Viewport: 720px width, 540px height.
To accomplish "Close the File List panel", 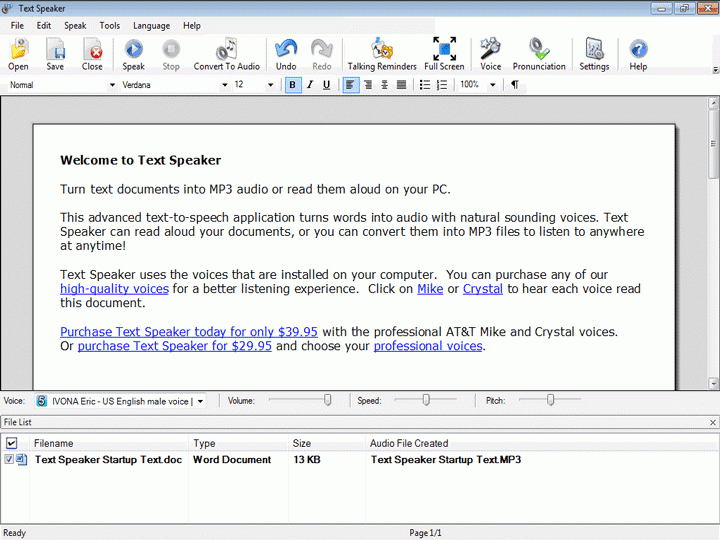I will [x=712, y=423].
